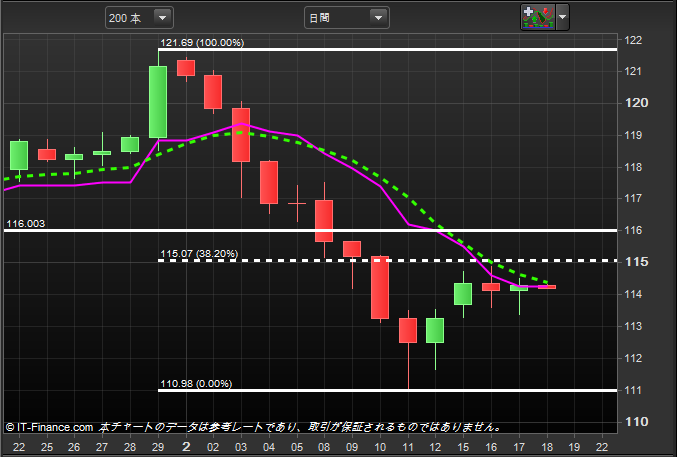Select the long red candle on the 10th
Screen dimensions: 677x457
point(380,288)
